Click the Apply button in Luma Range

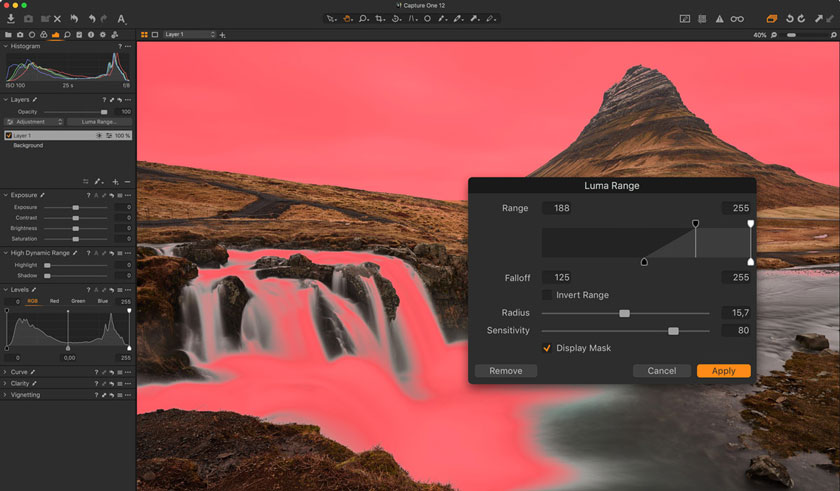point(723,371)
